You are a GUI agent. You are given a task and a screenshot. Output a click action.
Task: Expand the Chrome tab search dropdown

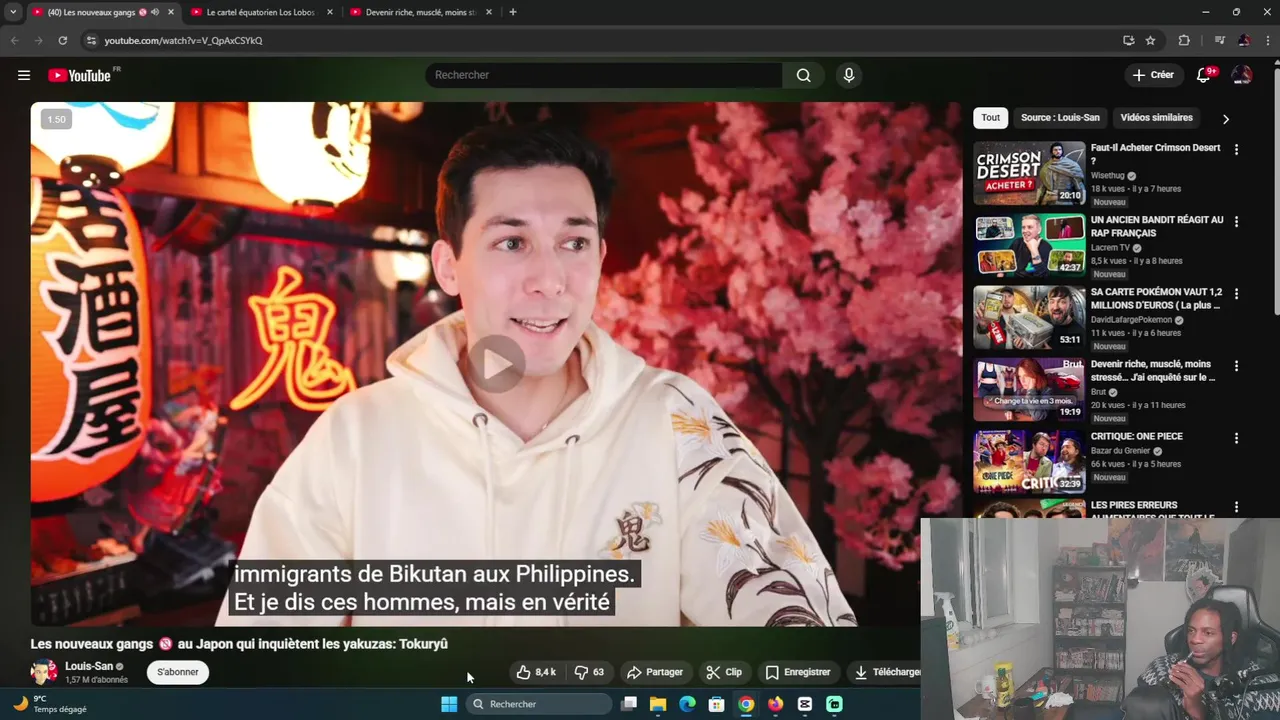click(13, 12)
